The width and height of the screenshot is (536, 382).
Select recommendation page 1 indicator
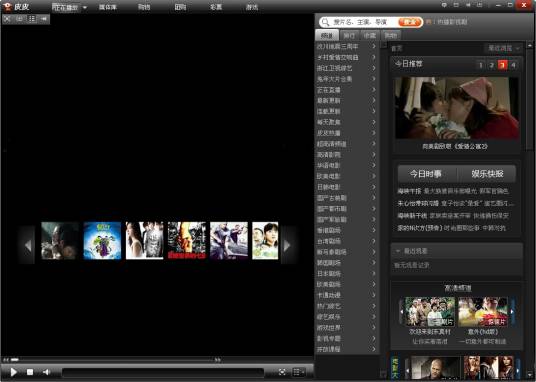click(x=481, y=65)
